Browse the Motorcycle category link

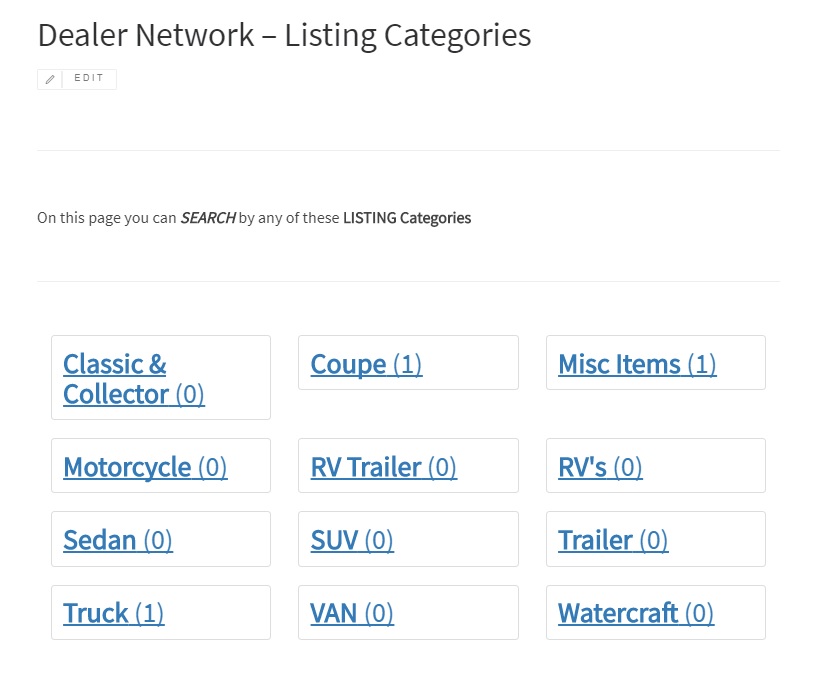127,467
